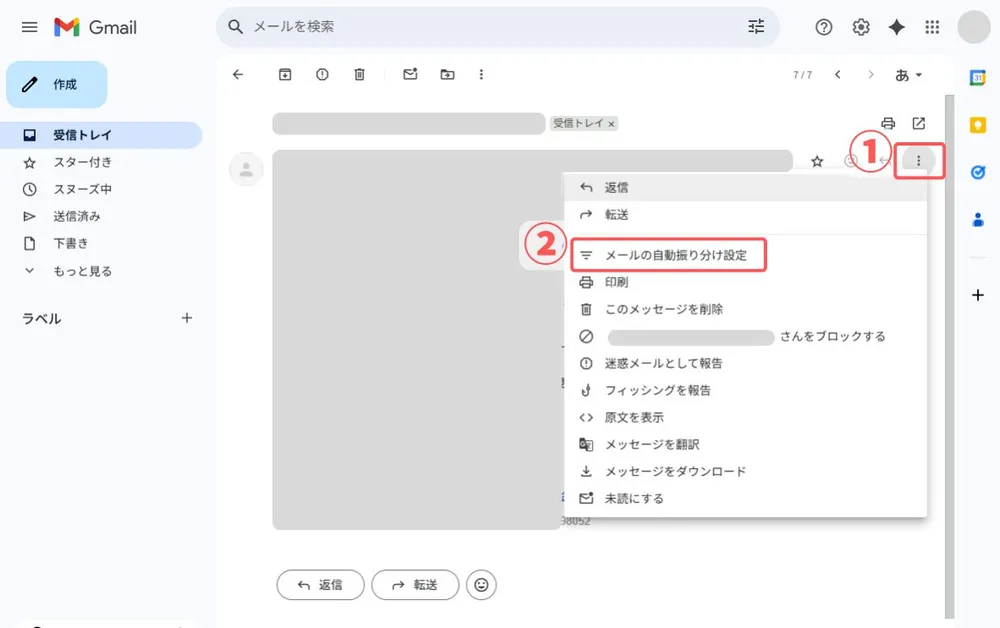This screenshot has width=1000, height=628.
Task: Open Google Calendar side panel icon
Action: (977, 78)
